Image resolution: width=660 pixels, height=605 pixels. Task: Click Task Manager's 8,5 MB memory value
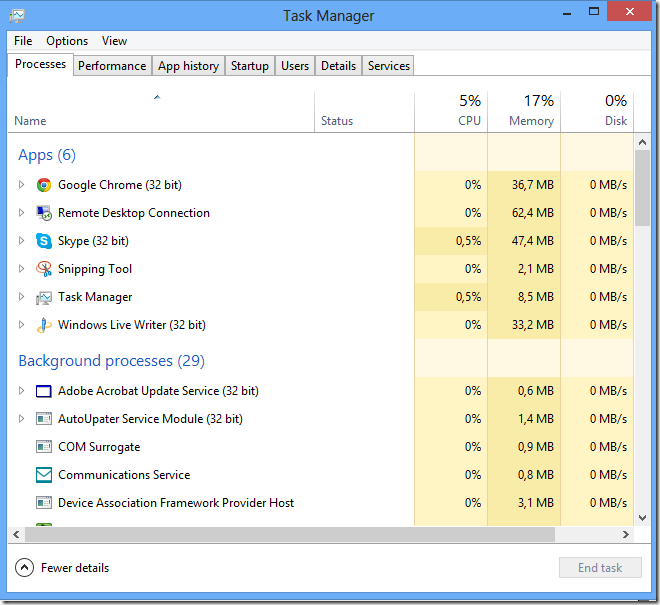click(x=535, y=297)
